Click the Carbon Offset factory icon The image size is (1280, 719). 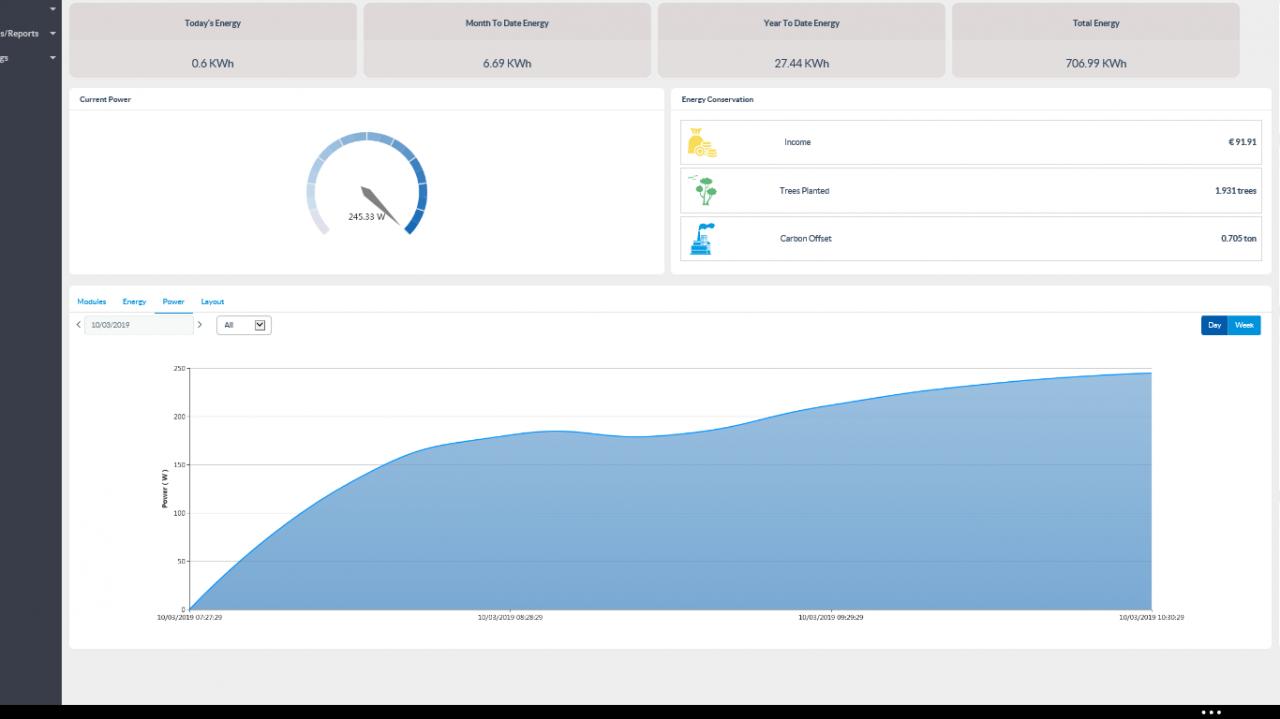[x=702, y=239]
